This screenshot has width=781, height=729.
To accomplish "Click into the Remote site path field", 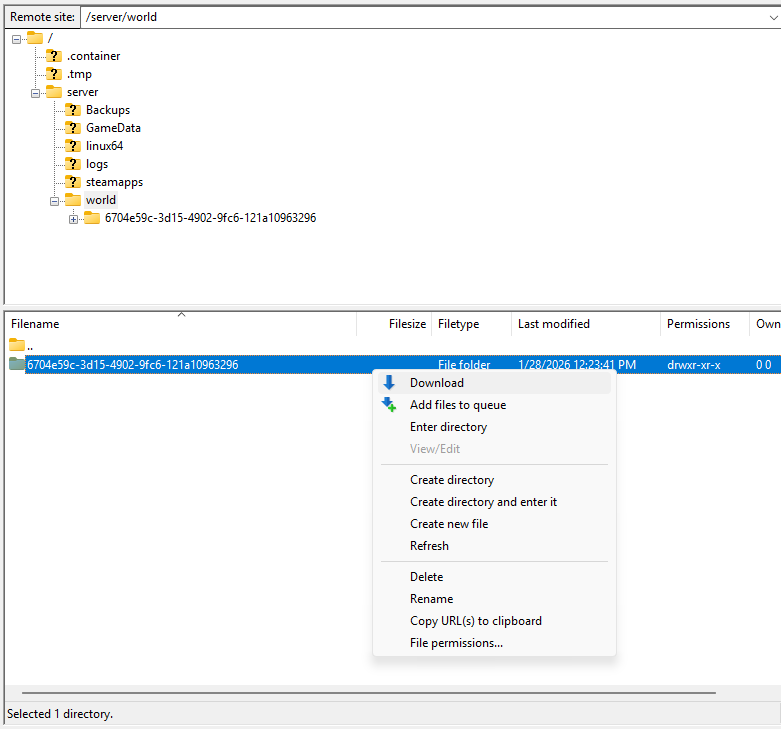I will (420, 17).
